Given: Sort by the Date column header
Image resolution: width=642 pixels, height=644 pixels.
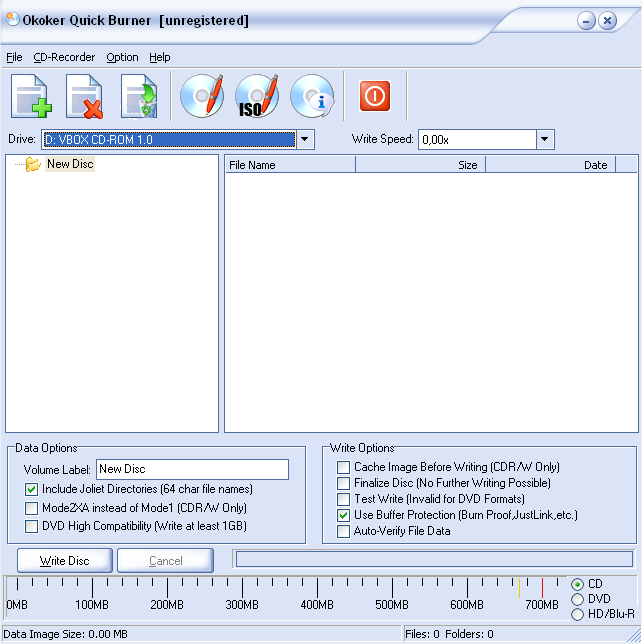Looking at the screenshot, I should point(550,165).
